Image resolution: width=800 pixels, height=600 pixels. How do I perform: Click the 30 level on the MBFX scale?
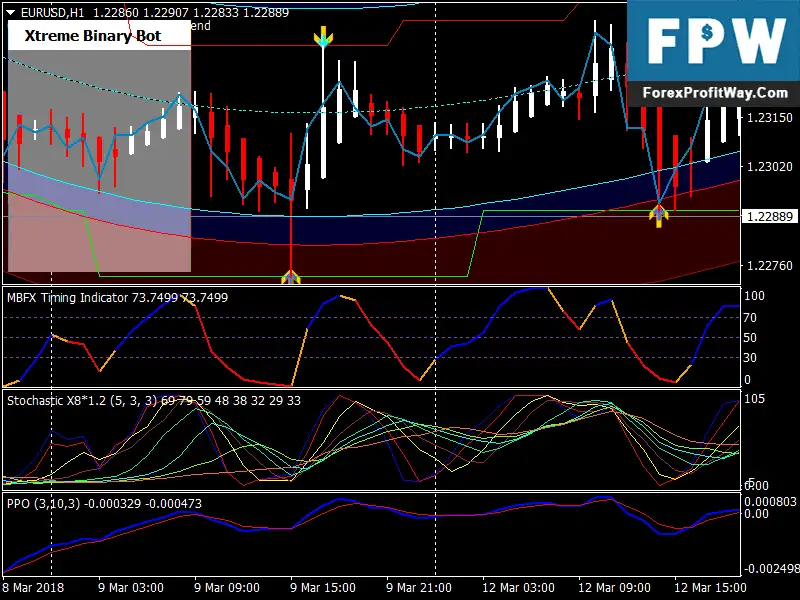coord(750,358)
